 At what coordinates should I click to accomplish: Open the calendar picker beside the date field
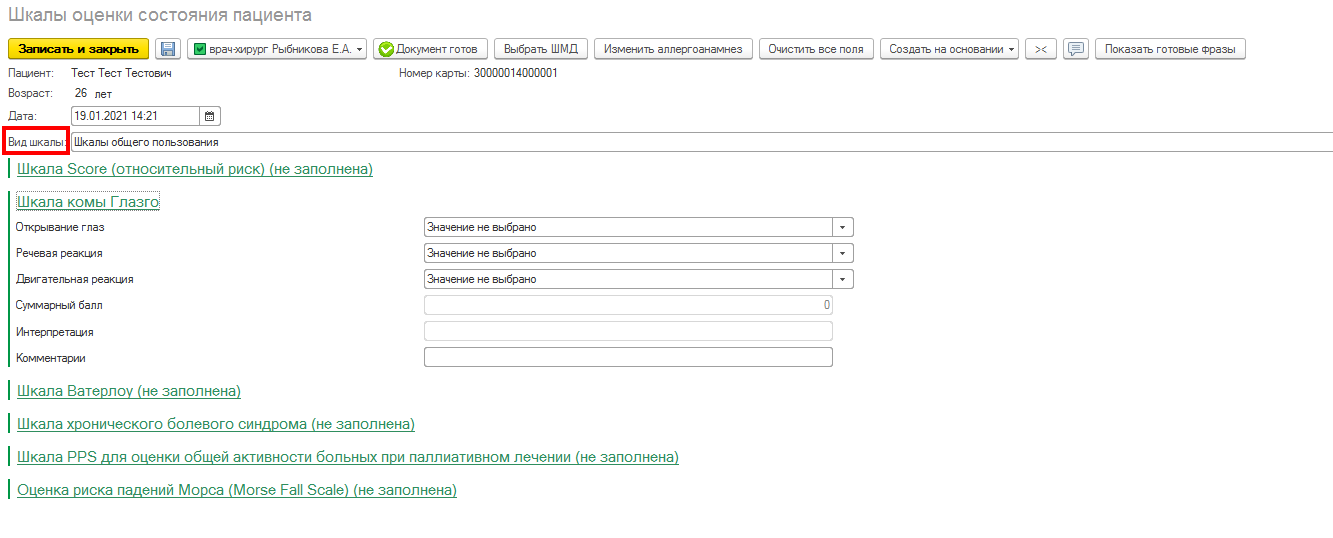coord(210,116)
